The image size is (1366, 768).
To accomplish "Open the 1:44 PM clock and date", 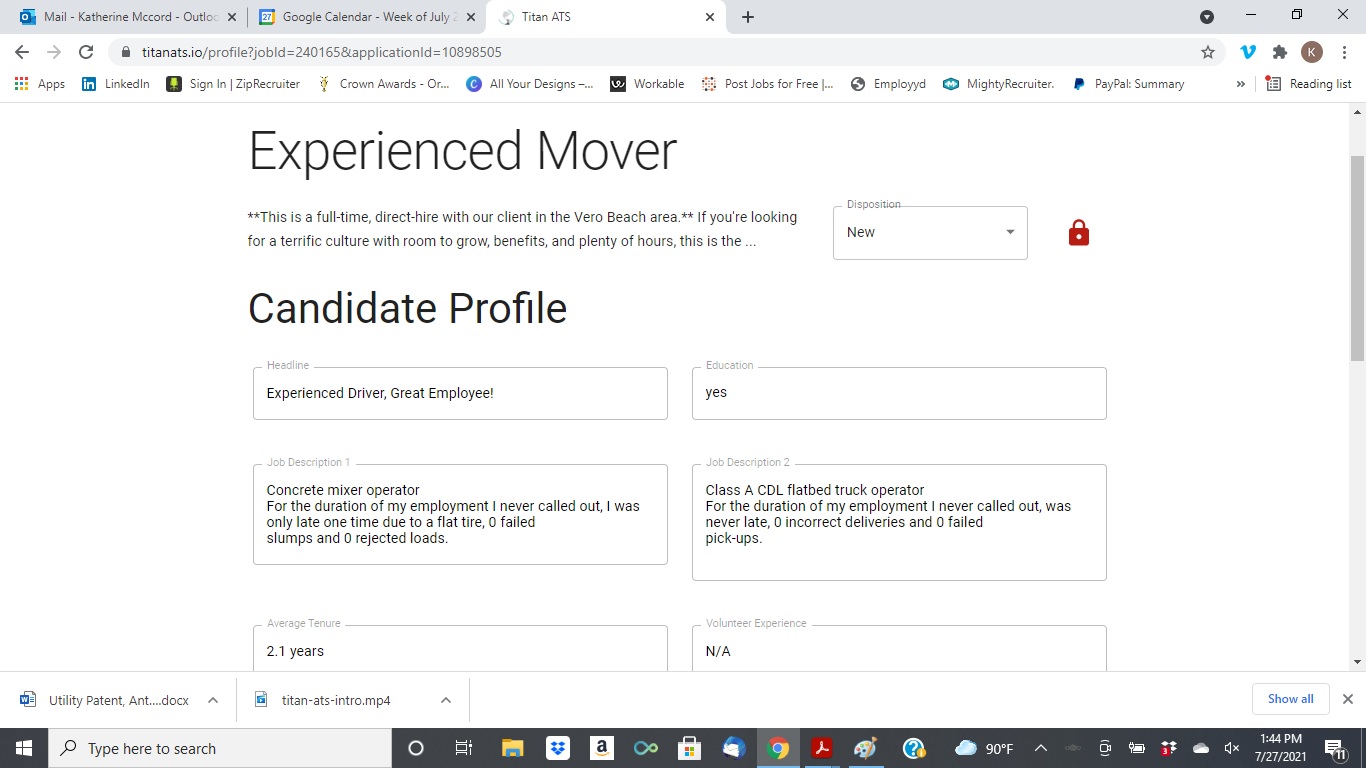I will [x=1281, y=748].
